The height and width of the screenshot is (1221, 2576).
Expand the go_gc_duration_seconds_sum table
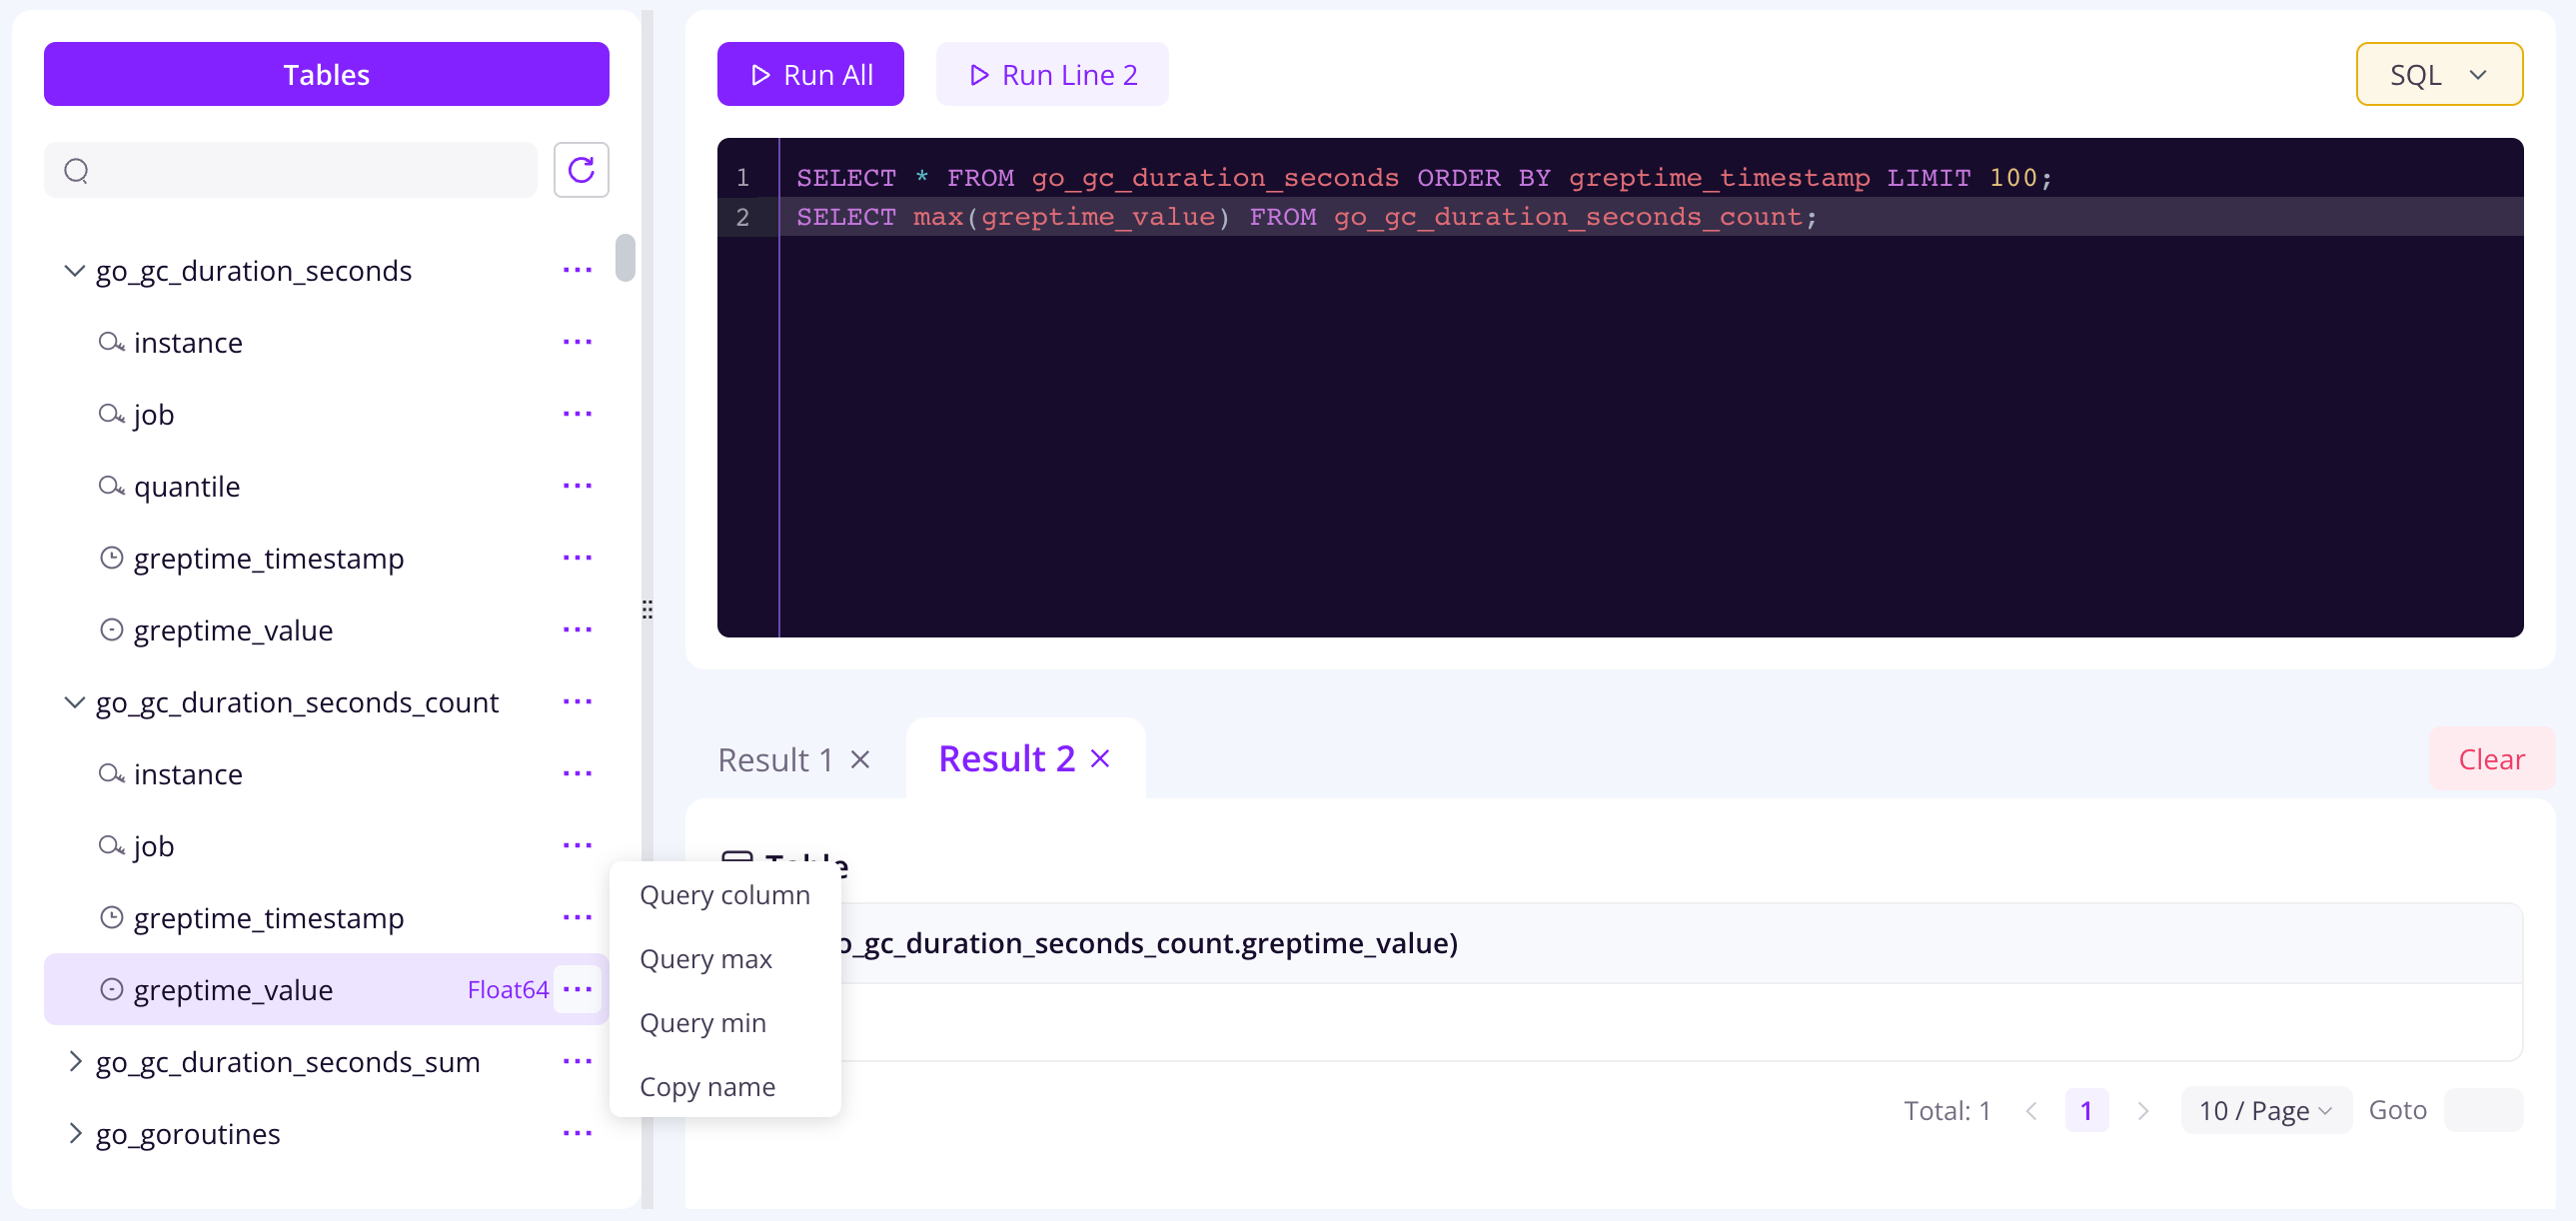point(74,1061)
